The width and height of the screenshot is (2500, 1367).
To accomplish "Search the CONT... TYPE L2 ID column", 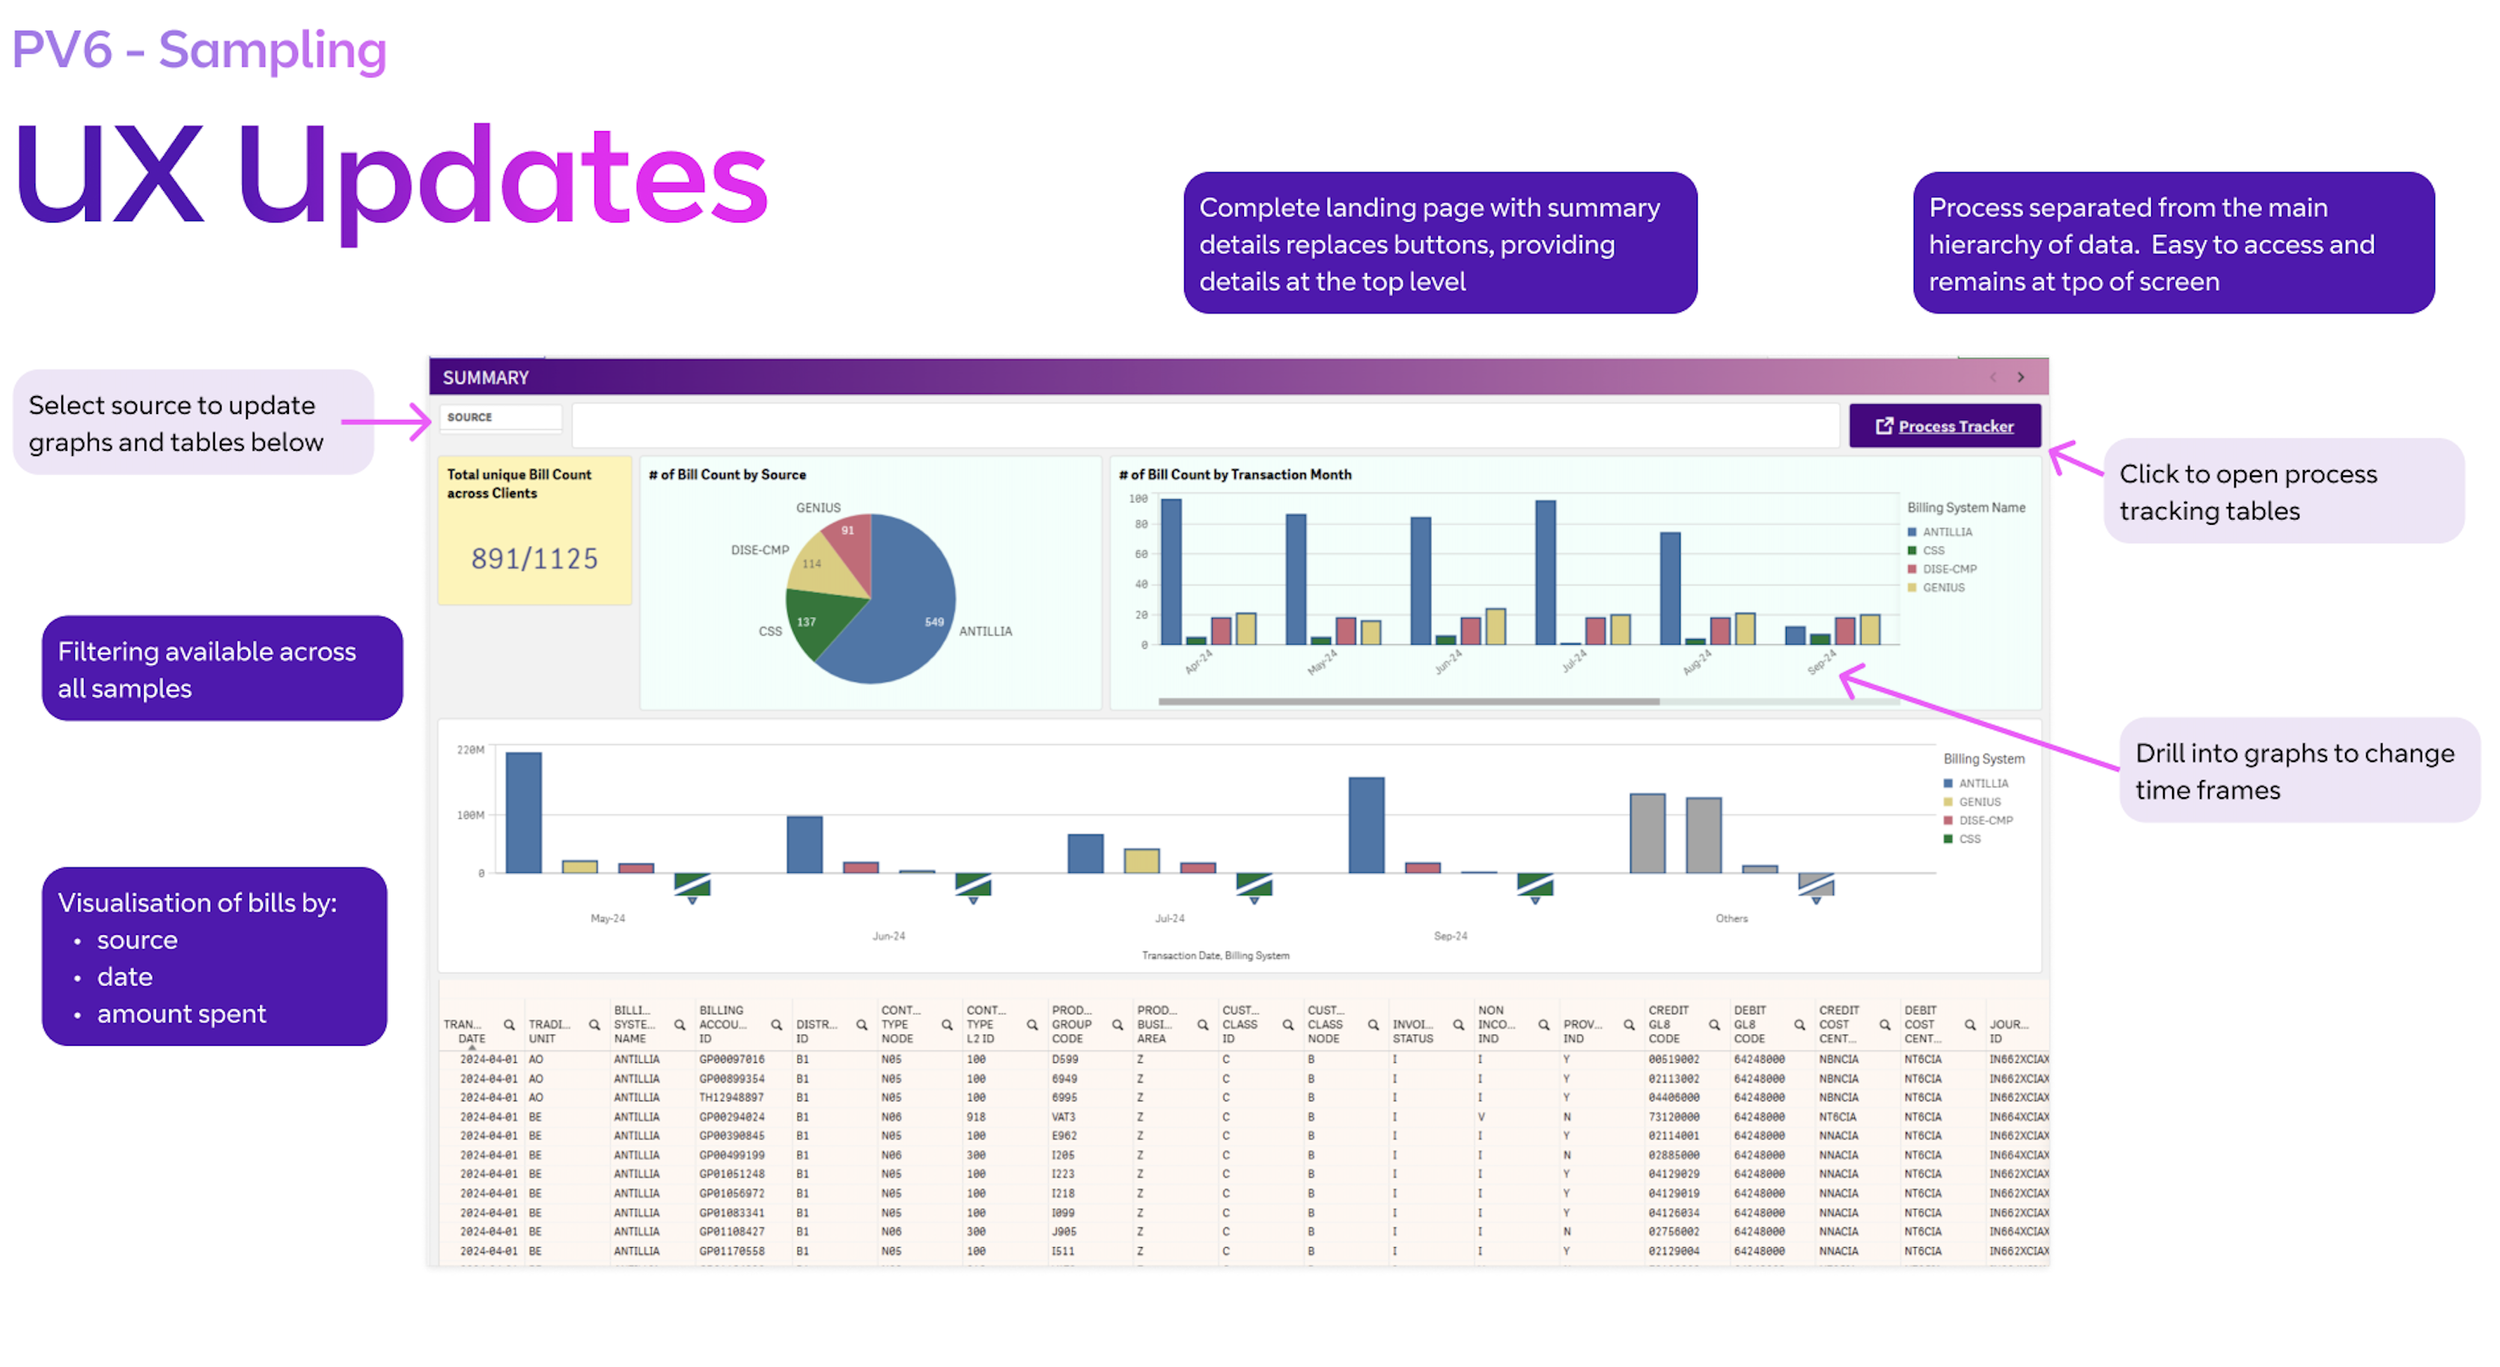I will coord(1032,1025).
